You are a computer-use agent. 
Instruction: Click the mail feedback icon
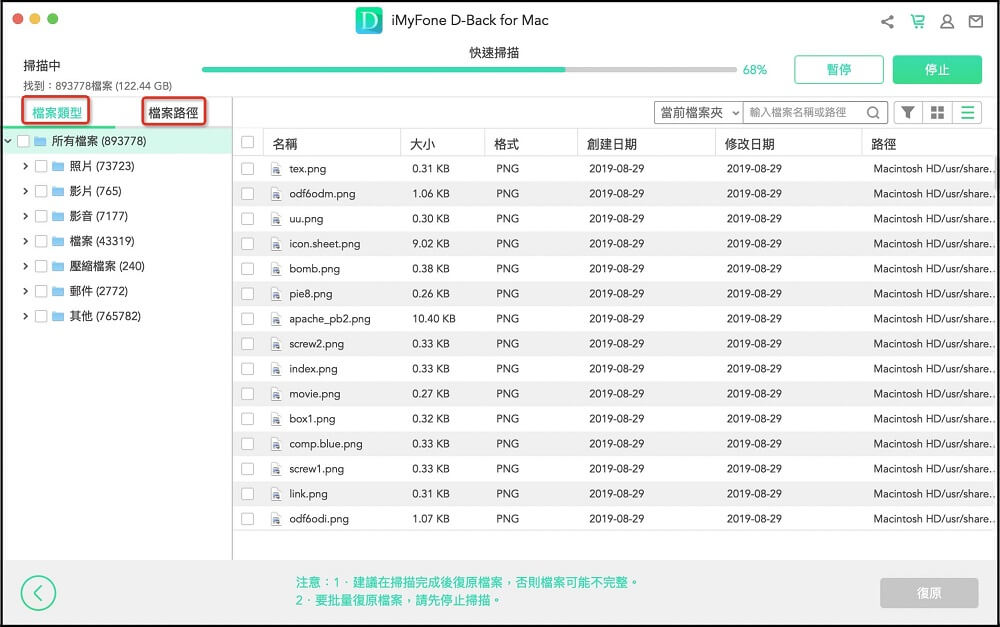(x=975, y=21)
